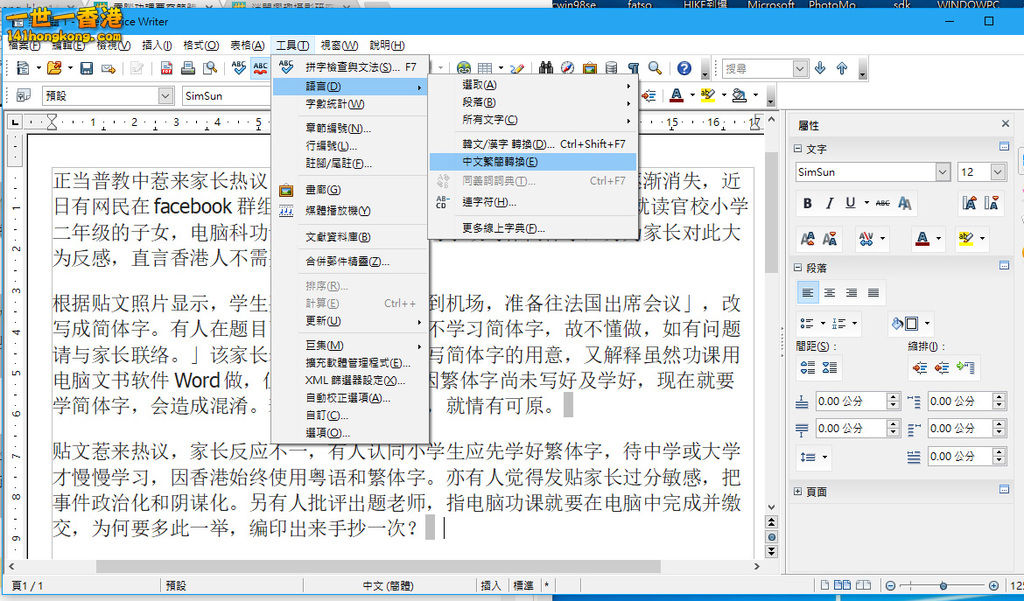Open sidebar font size 12 dropdown
Screen dimensions: 1024x601
click(x=998, y=172)
